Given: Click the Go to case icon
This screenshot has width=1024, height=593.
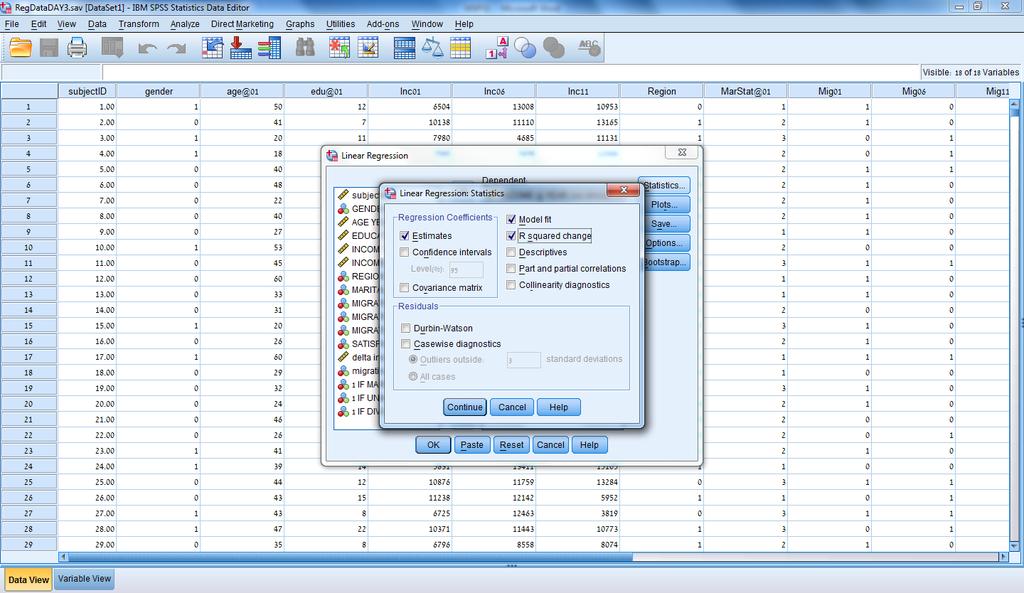Looking at the screenshot, I should [212, 48].
